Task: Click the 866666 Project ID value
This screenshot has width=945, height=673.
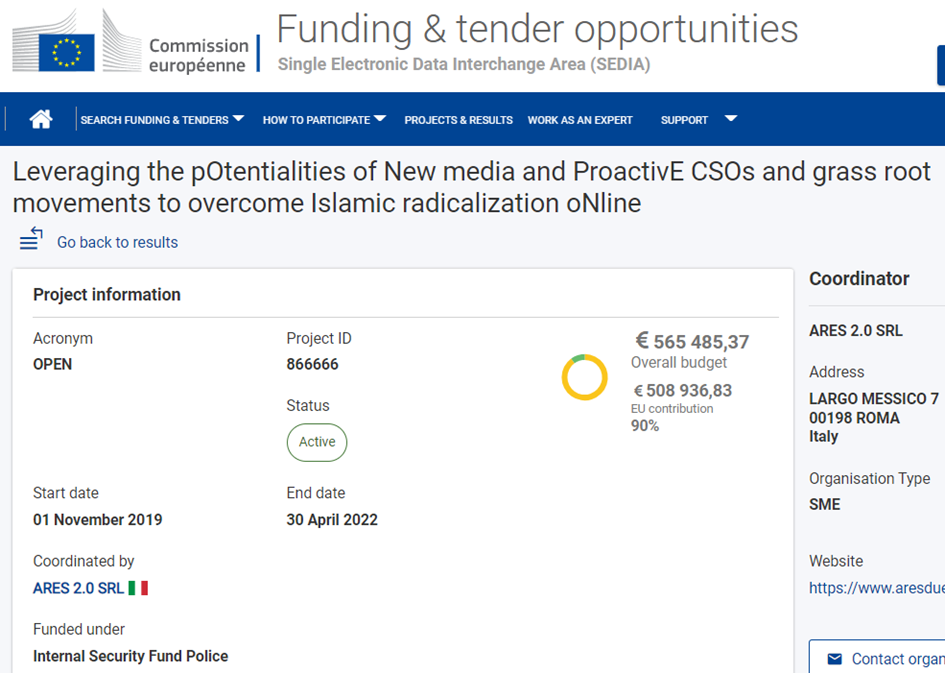Action: [312, 364]
